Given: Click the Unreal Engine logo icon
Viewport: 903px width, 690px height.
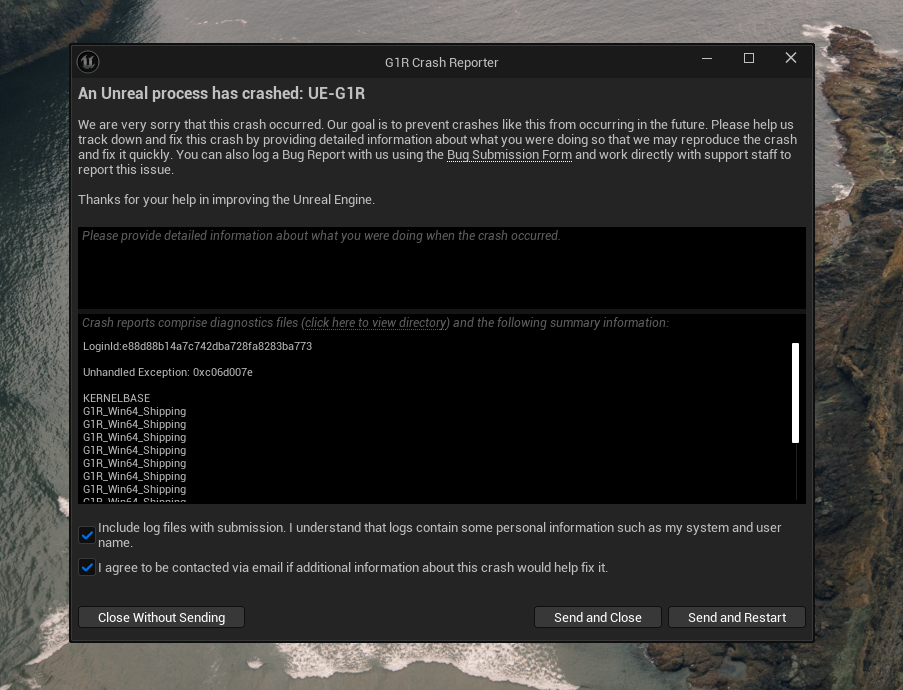Looking at the screenshot, I should [88, 62].
